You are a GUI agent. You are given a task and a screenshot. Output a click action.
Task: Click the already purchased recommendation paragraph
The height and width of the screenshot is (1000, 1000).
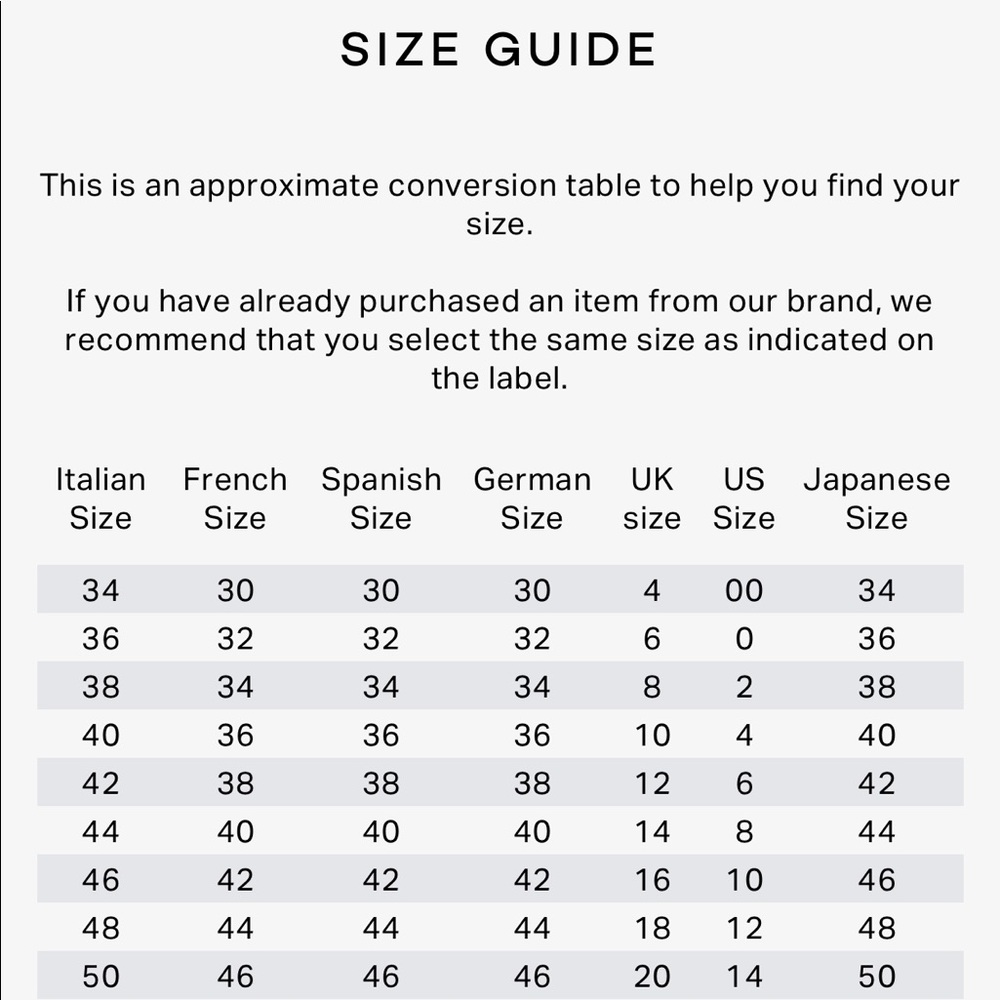pos(499,339)
